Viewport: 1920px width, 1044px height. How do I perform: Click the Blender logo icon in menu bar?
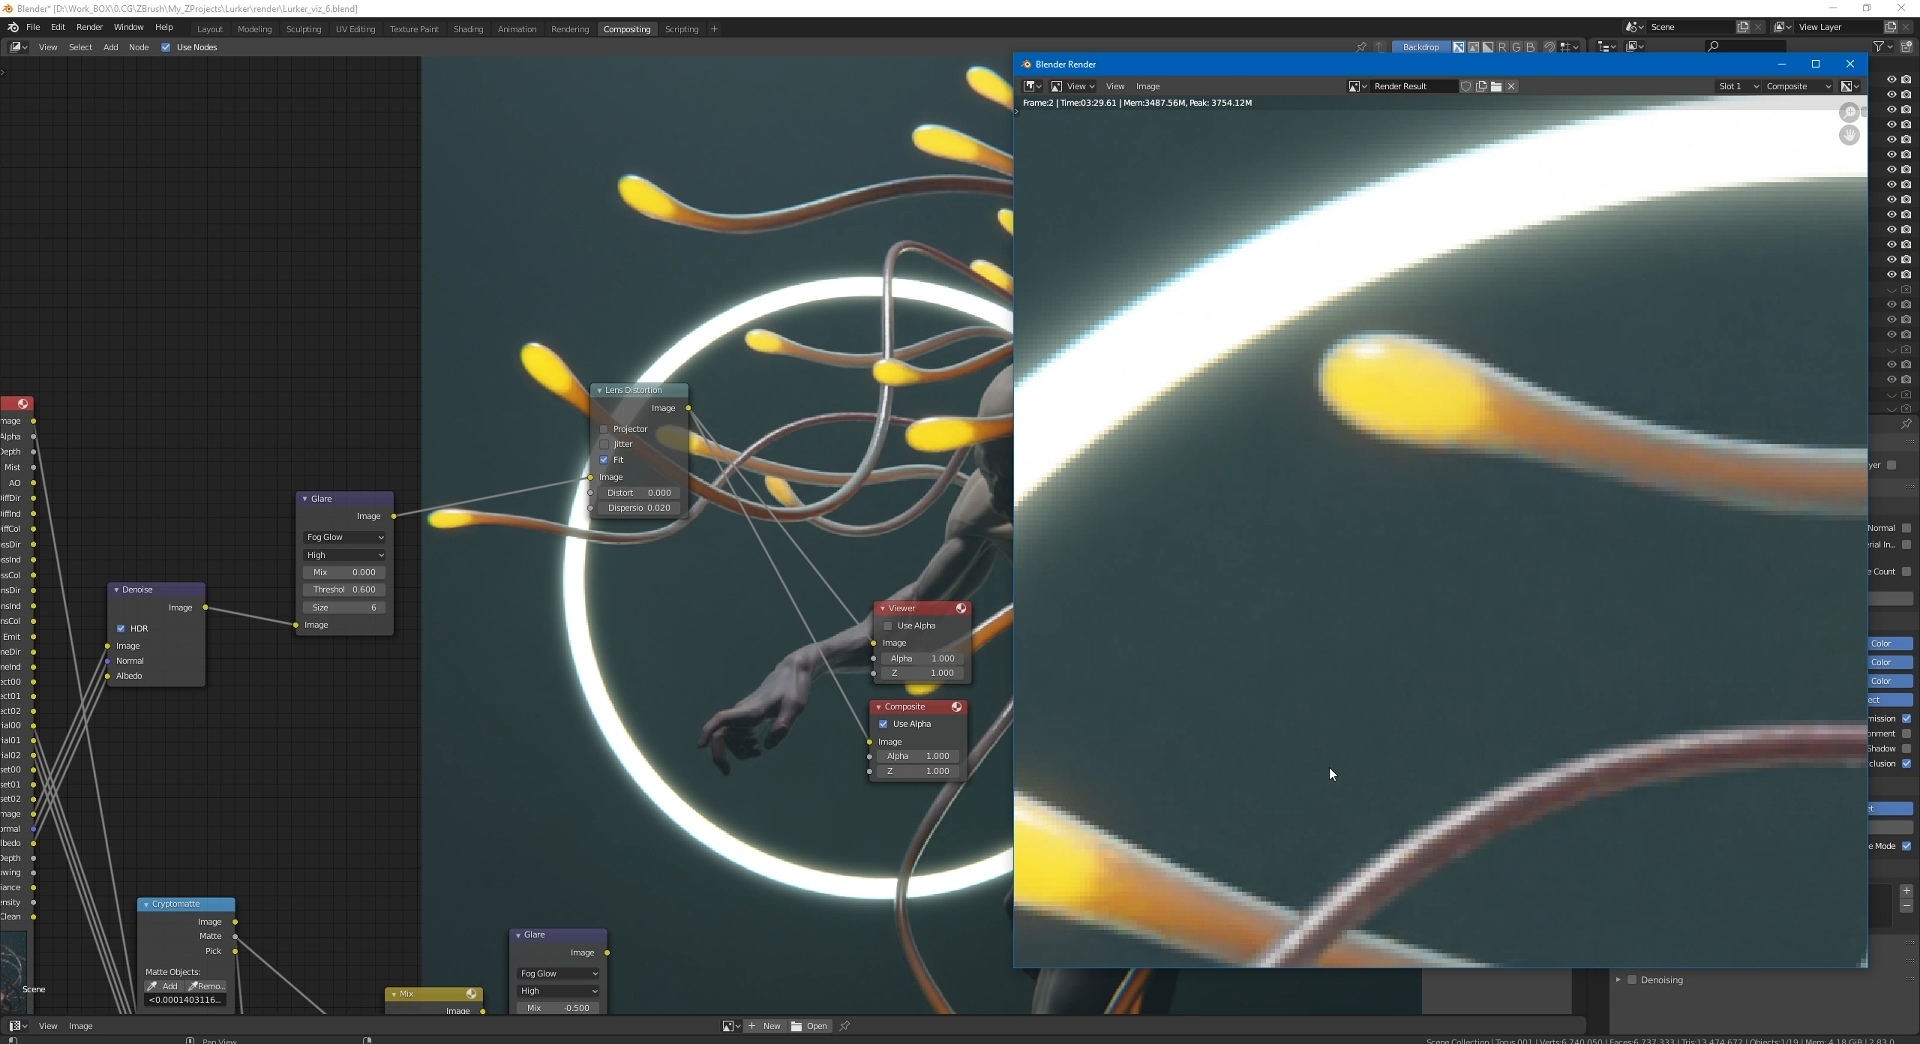(x=13, y=28)
